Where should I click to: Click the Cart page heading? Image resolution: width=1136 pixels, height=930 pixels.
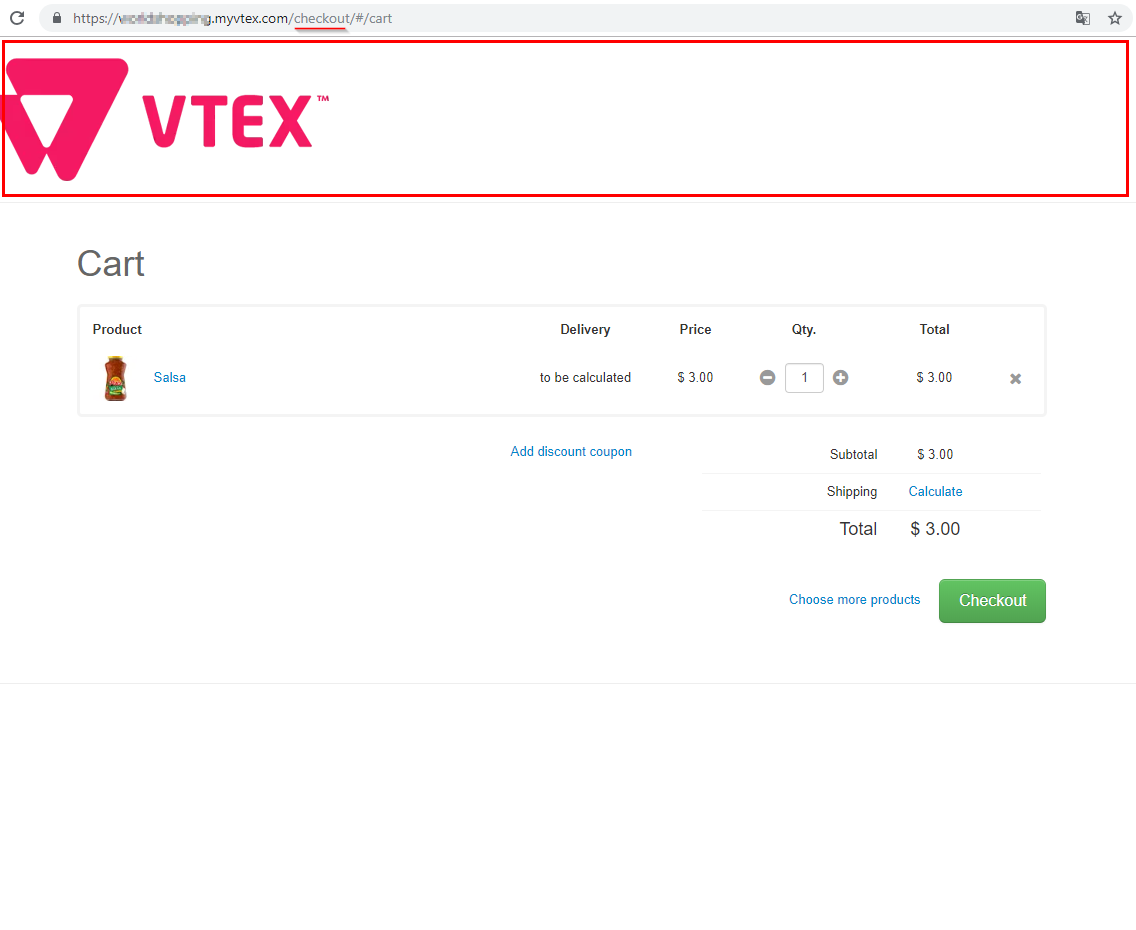(111, 264)
